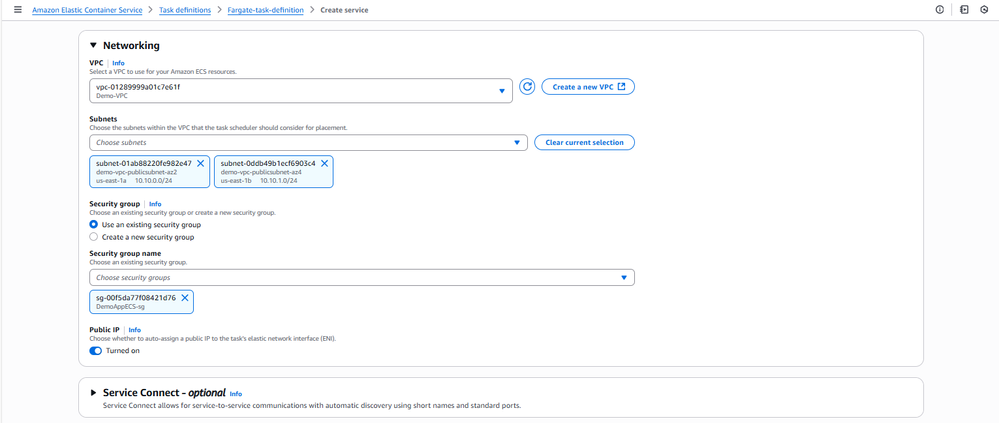Expand the Service Connect optional section

94,393
